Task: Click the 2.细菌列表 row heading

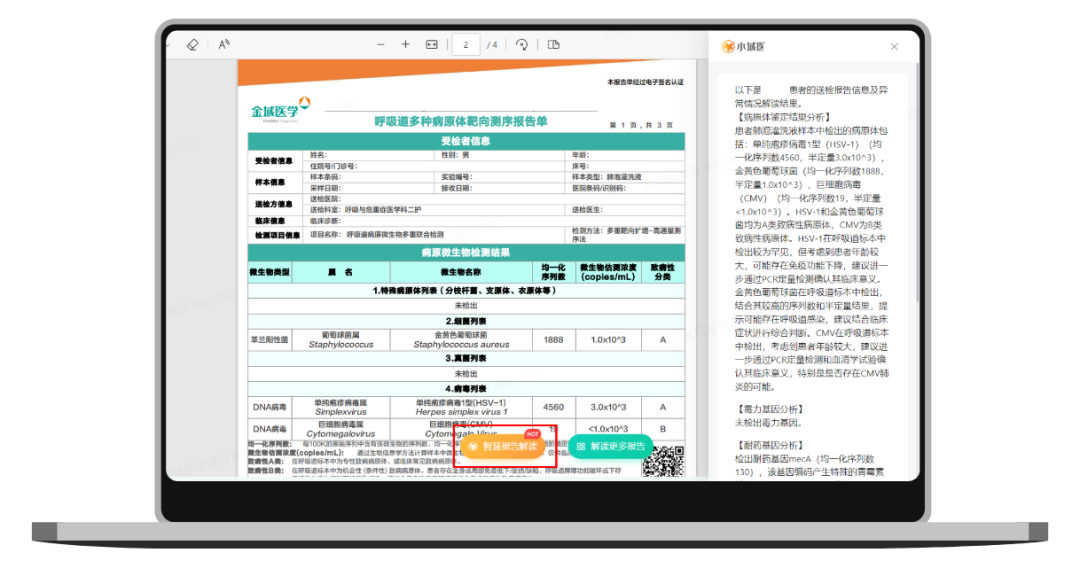Action: (466, 322)
